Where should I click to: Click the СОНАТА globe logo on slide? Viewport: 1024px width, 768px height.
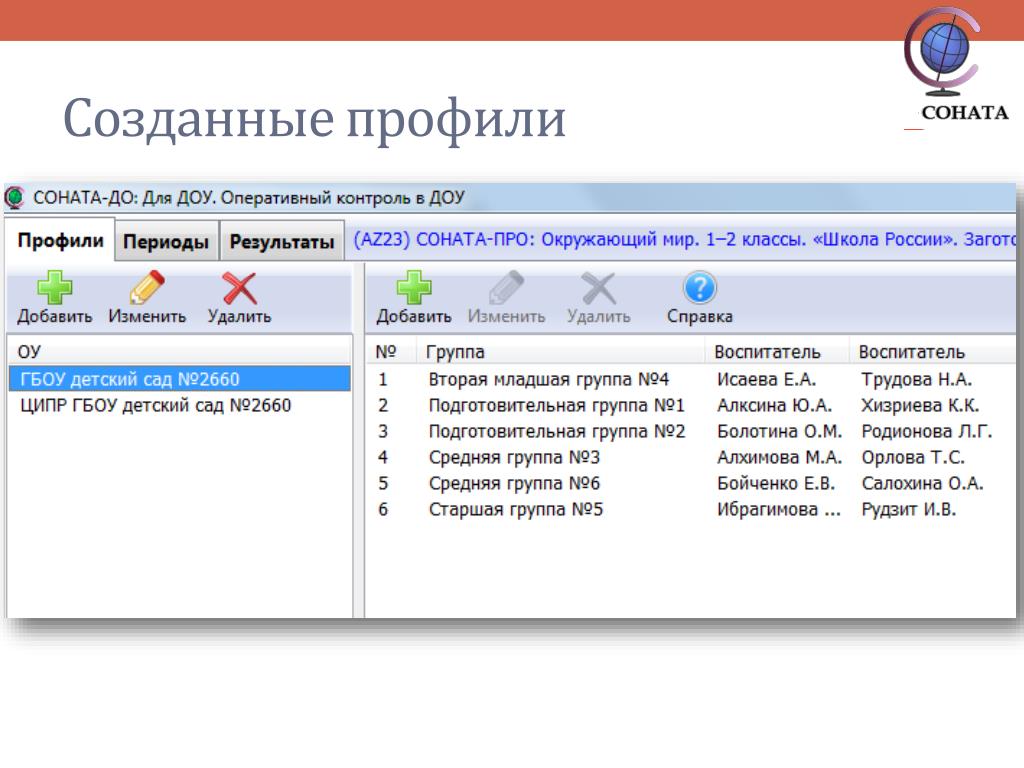pos(943,50)
